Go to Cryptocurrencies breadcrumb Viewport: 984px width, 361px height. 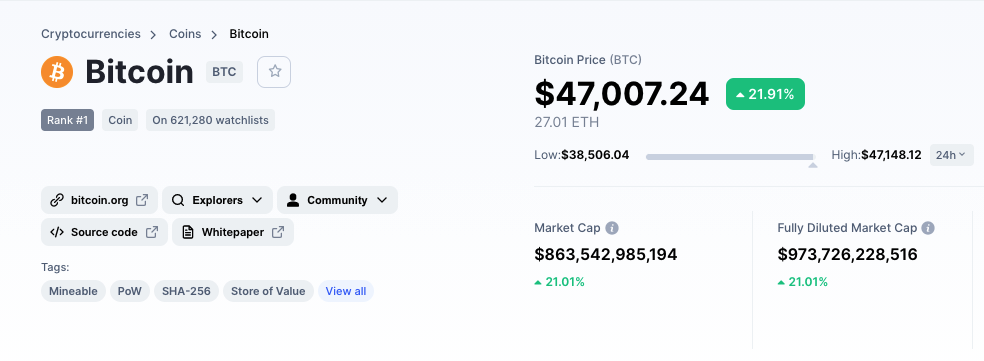pos(91,34)
